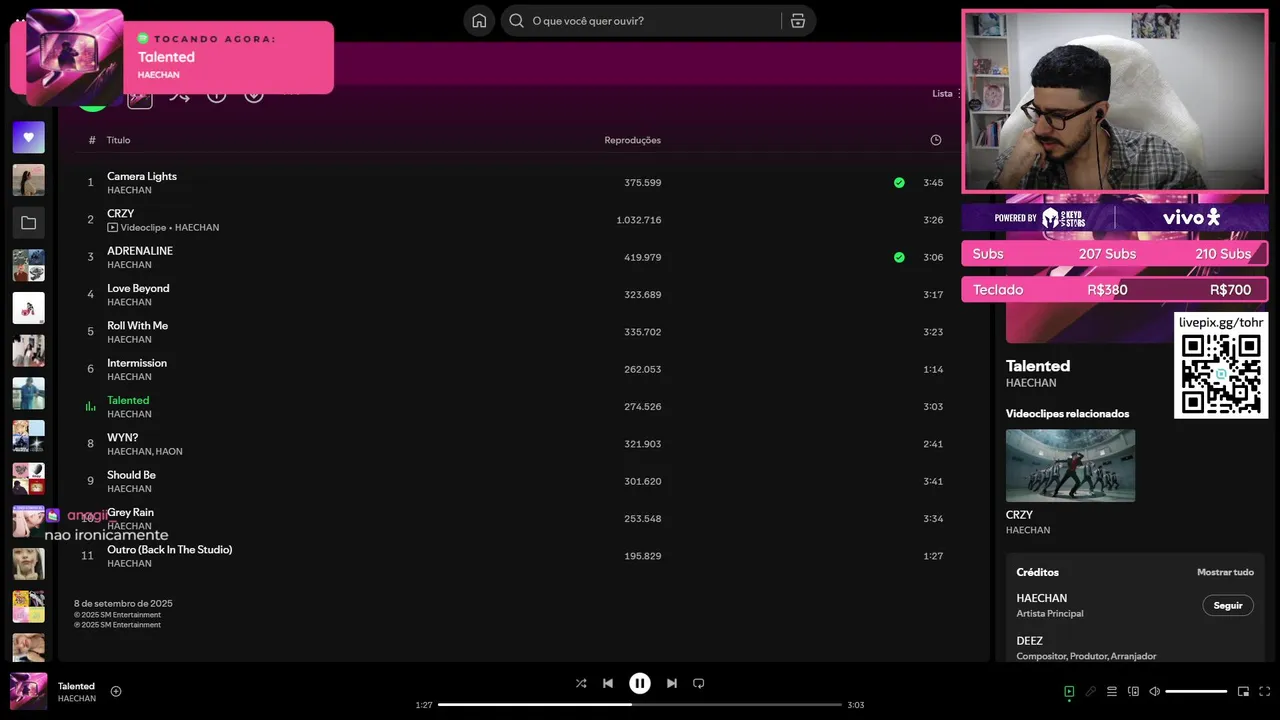Screen dimensions: 1280x720
Task: Open the HAECHAN artist link in the player bar
Action: (77, 699)
